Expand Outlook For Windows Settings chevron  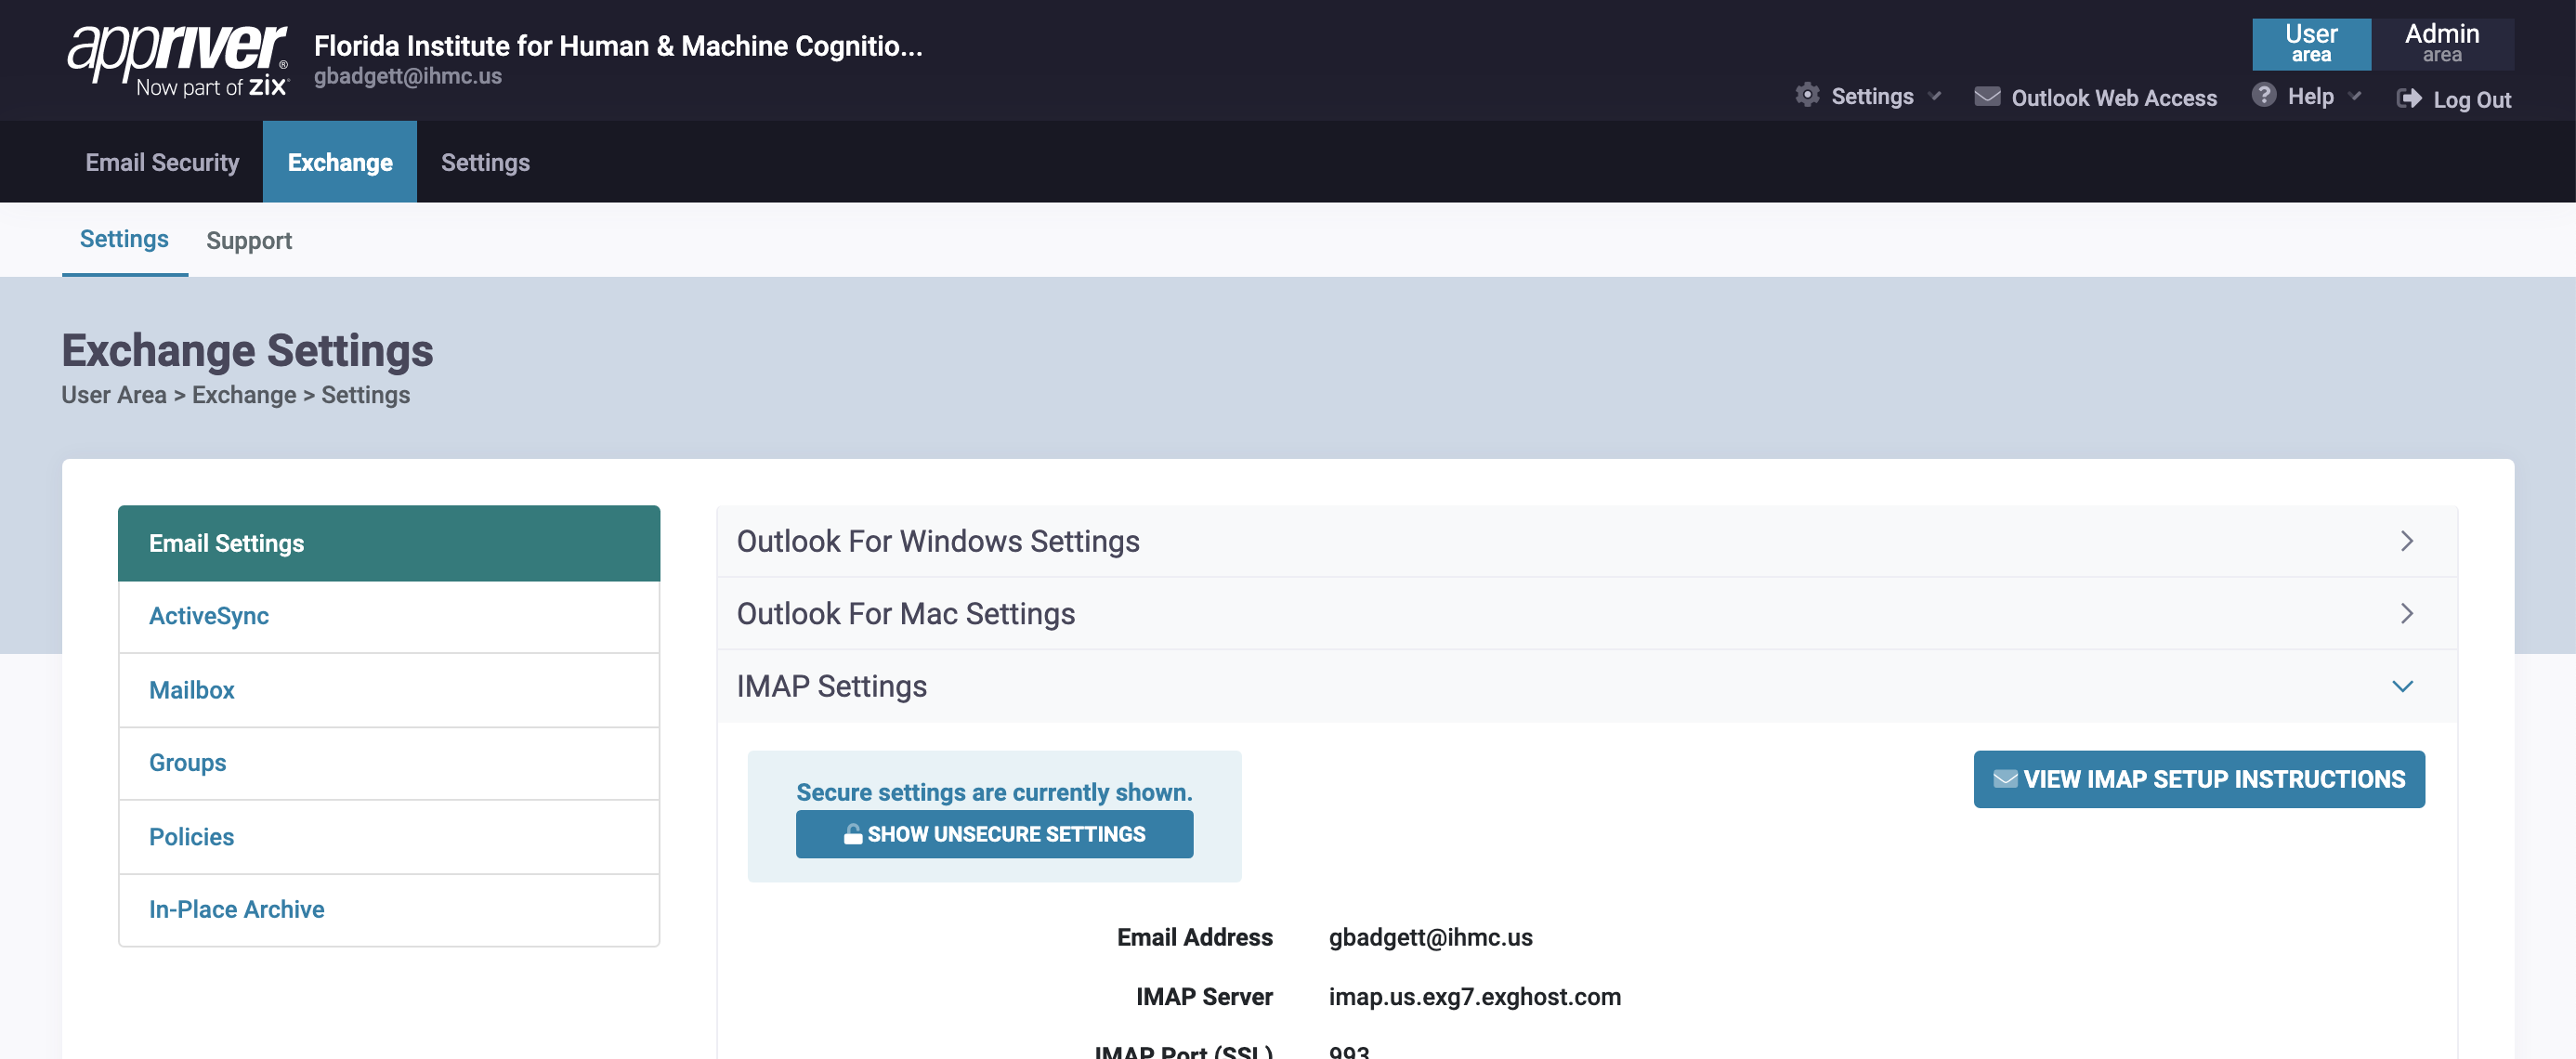(x=2407, y=541)
